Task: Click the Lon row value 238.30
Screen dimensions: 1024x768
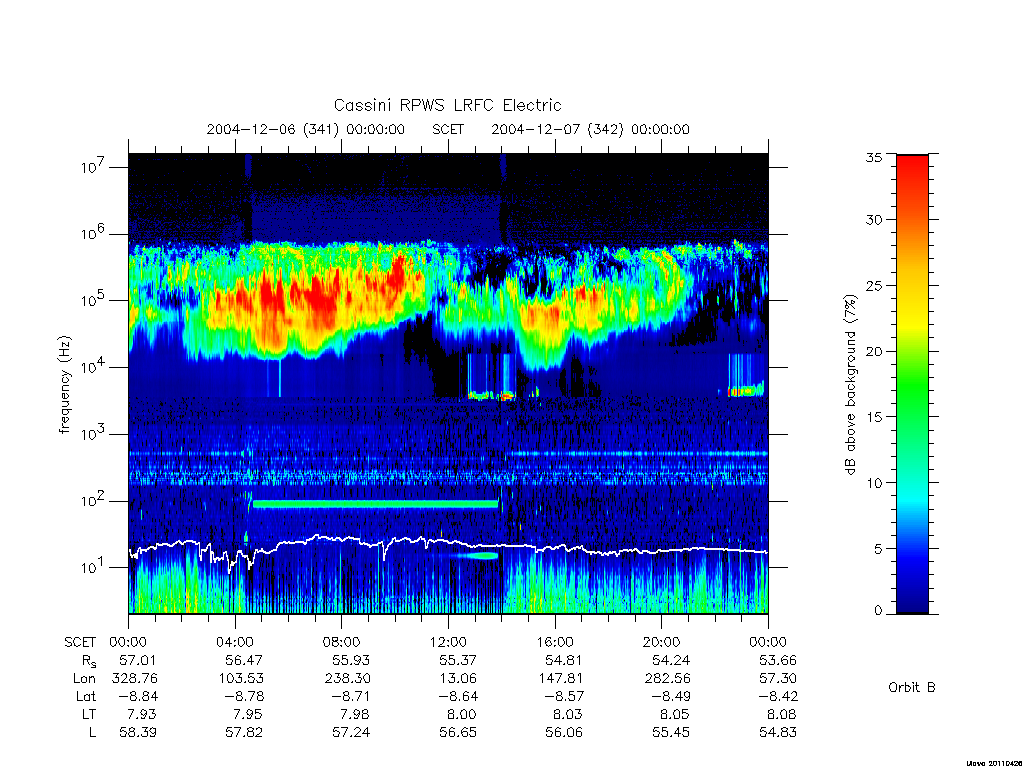Action: pyautogui.click(x=347, y=678)
